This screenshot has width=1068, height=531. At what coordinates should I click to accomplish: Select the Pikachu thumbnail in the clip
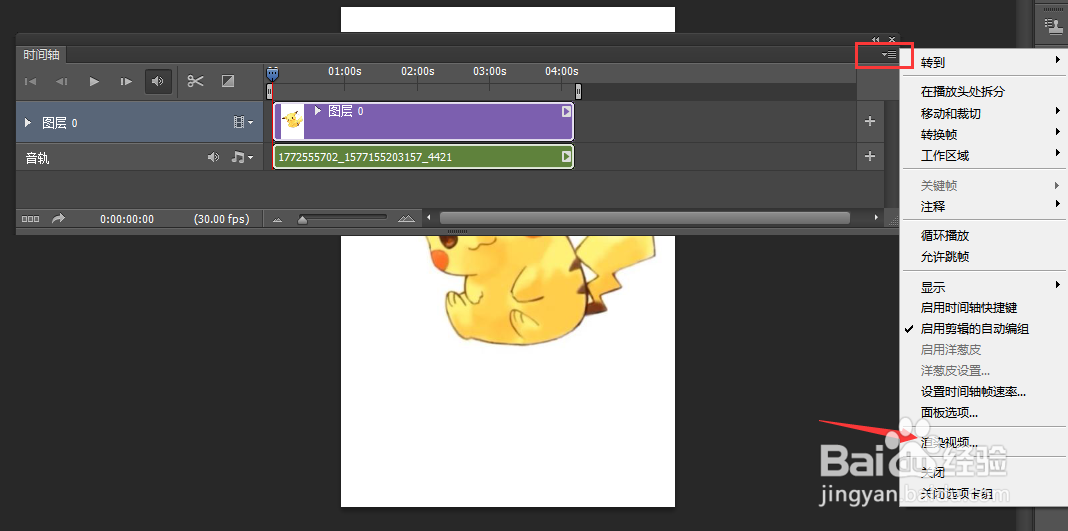pyautogui.click(x=292, y=121)
